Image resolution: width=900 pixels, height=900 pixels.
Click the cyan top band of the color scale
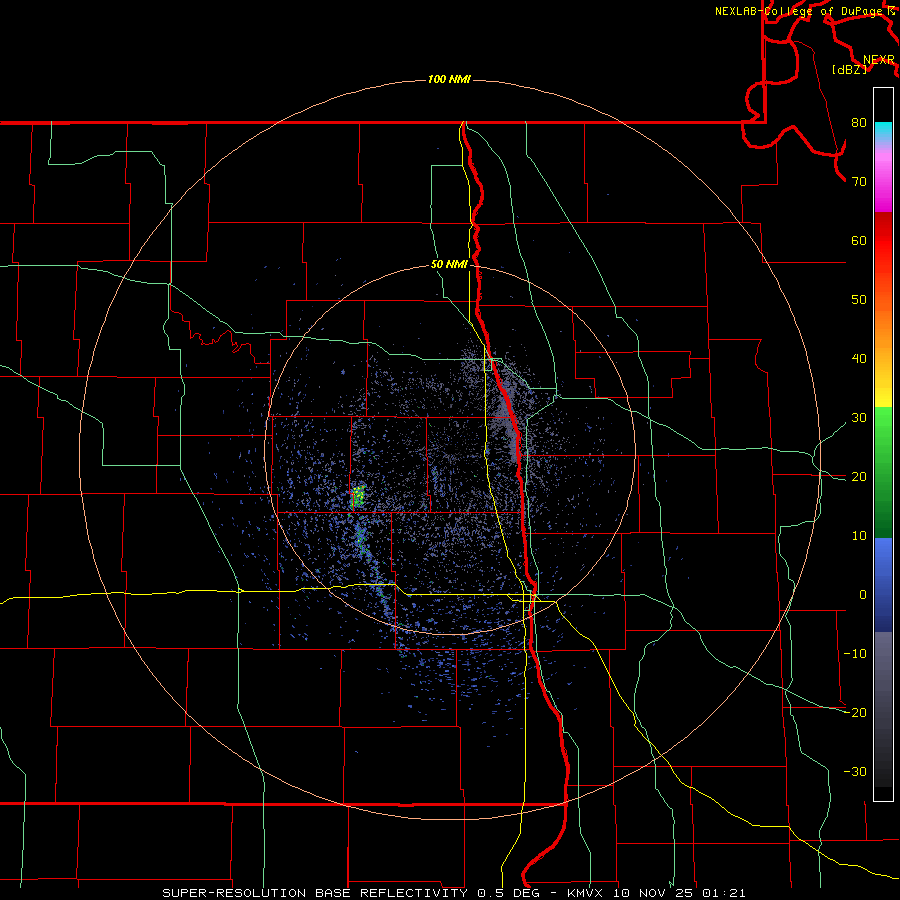tap(883, 131)
